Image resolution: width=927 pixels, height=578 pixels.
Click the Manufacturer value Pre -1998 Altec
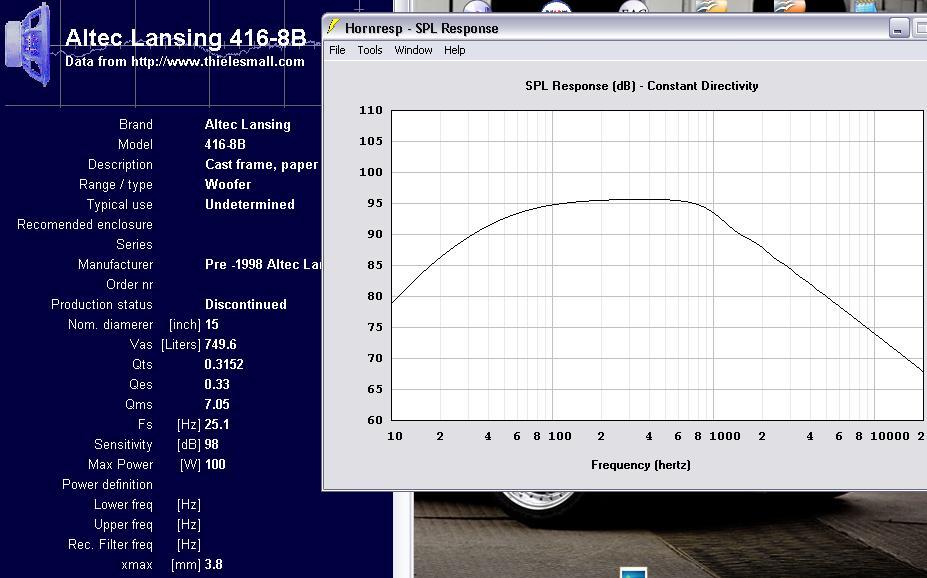coord(263,265)
